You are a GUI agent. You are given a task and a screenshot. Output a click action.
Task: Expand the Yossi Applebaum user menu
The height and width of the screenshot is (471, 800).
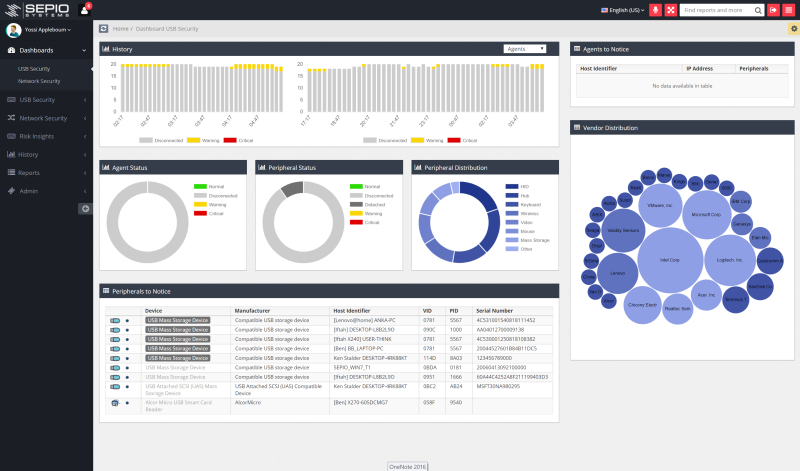pos(47,30)
